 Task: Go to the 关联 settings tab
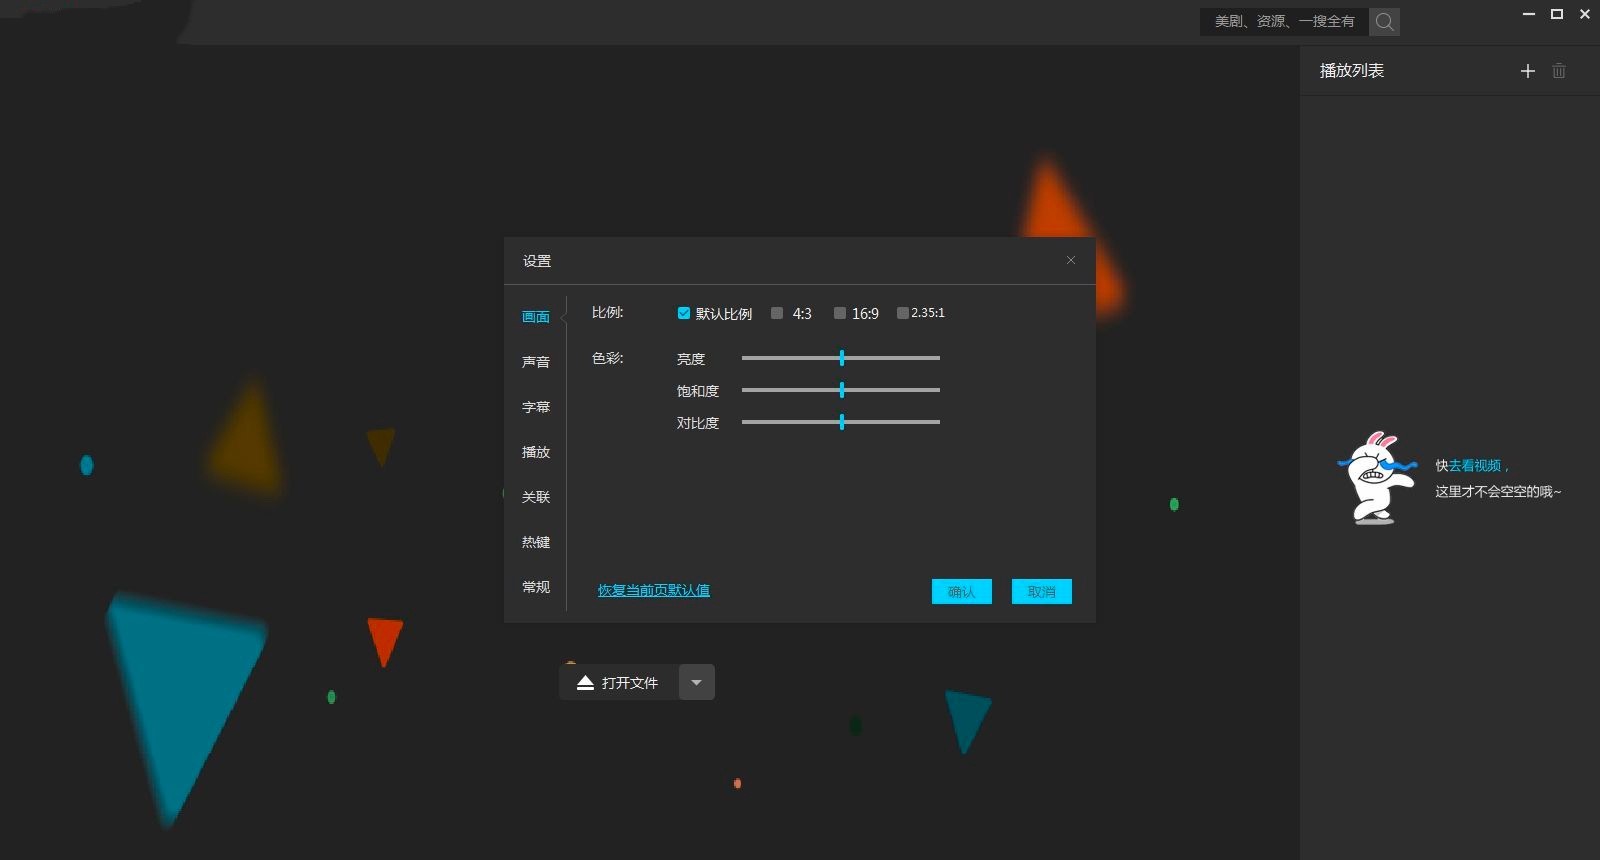pos(536,497)
